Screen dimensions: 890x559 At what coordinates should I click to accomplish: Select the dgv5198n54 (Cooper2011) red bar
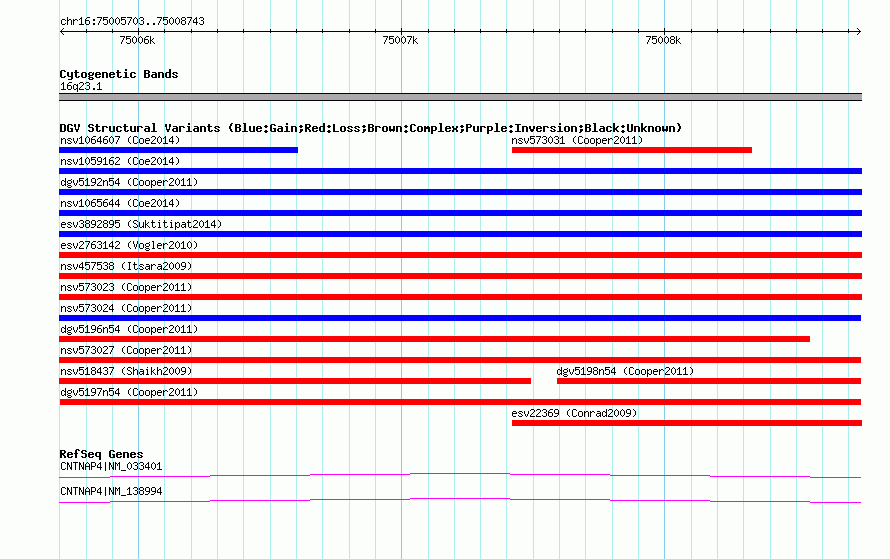coord(709,381)
